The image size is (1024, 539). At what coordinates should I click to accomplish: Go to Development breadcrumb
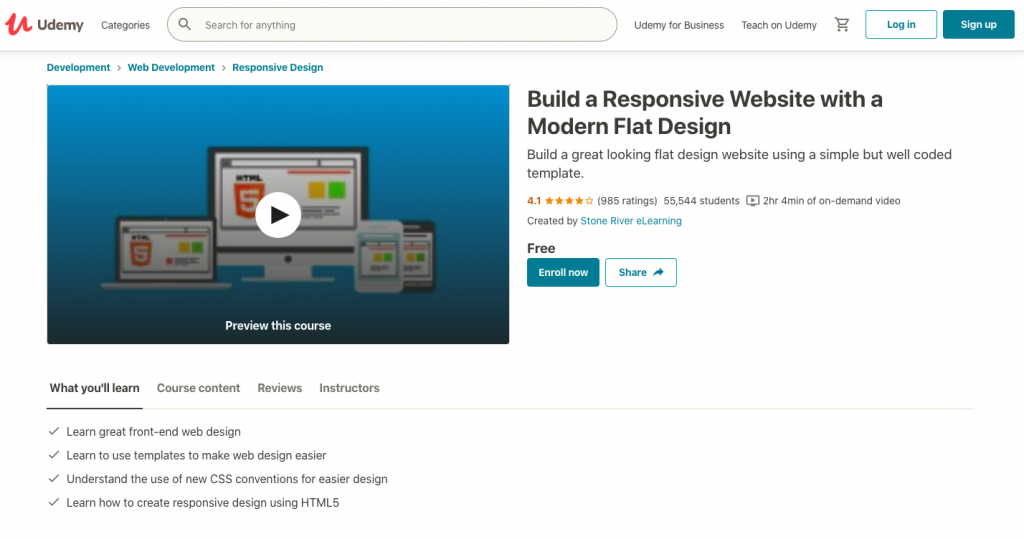click(78, 67)
